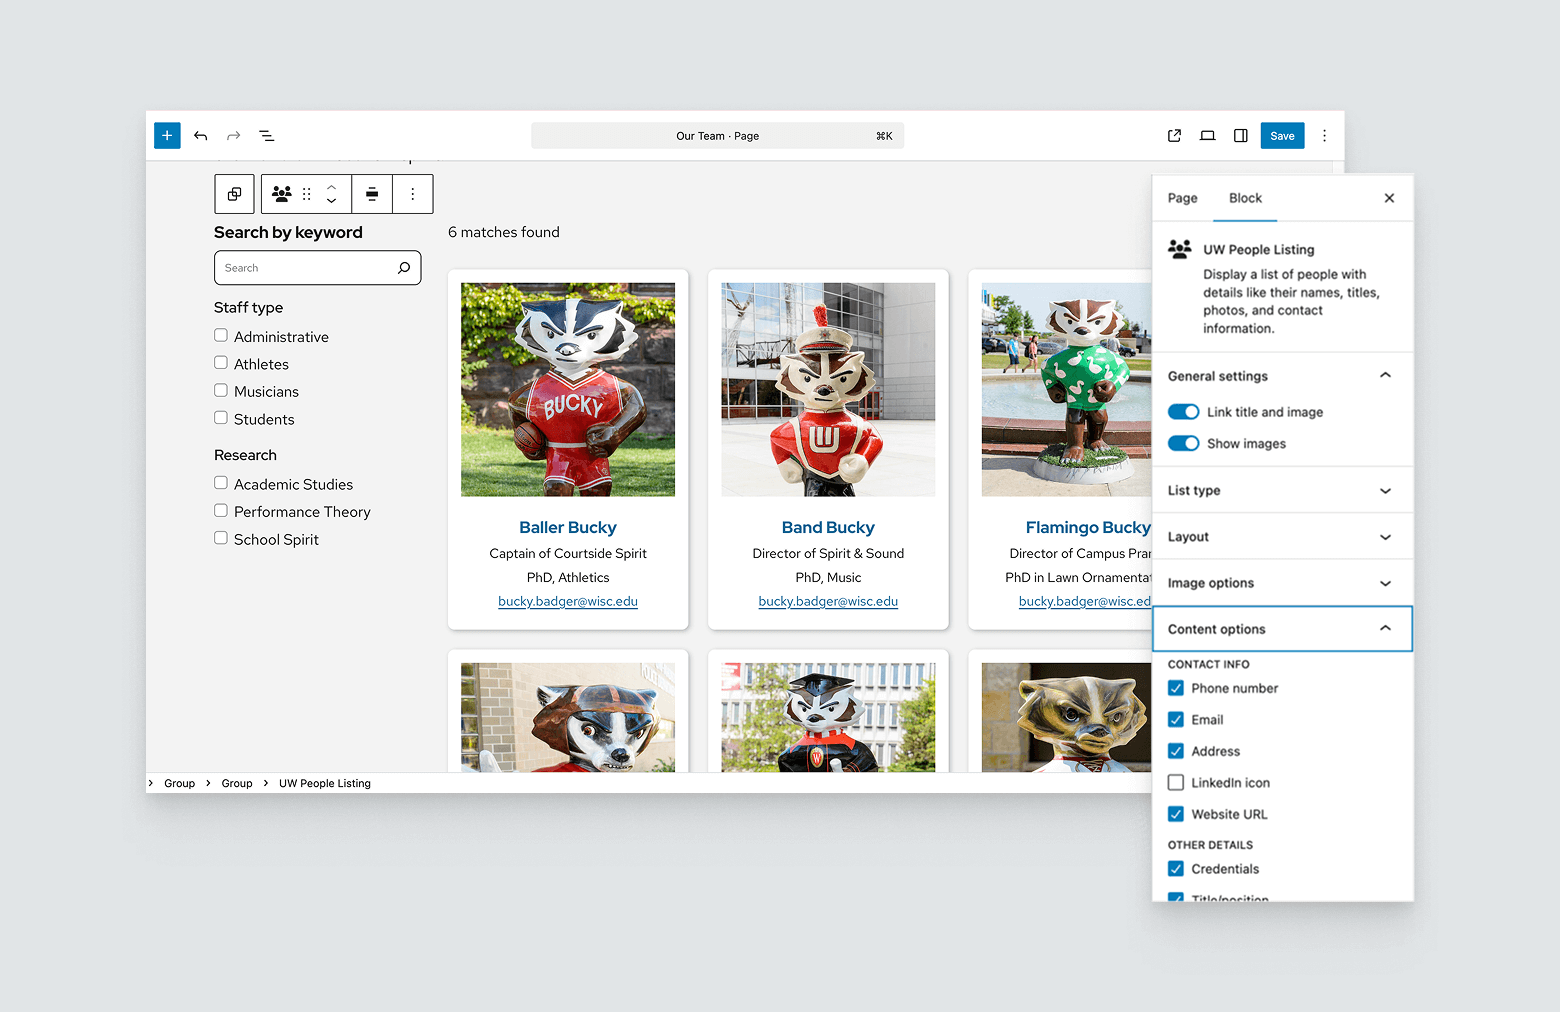Switch to the Page tab
The width and height of the screenshot is (1560, 1012).
[1182, 198]
